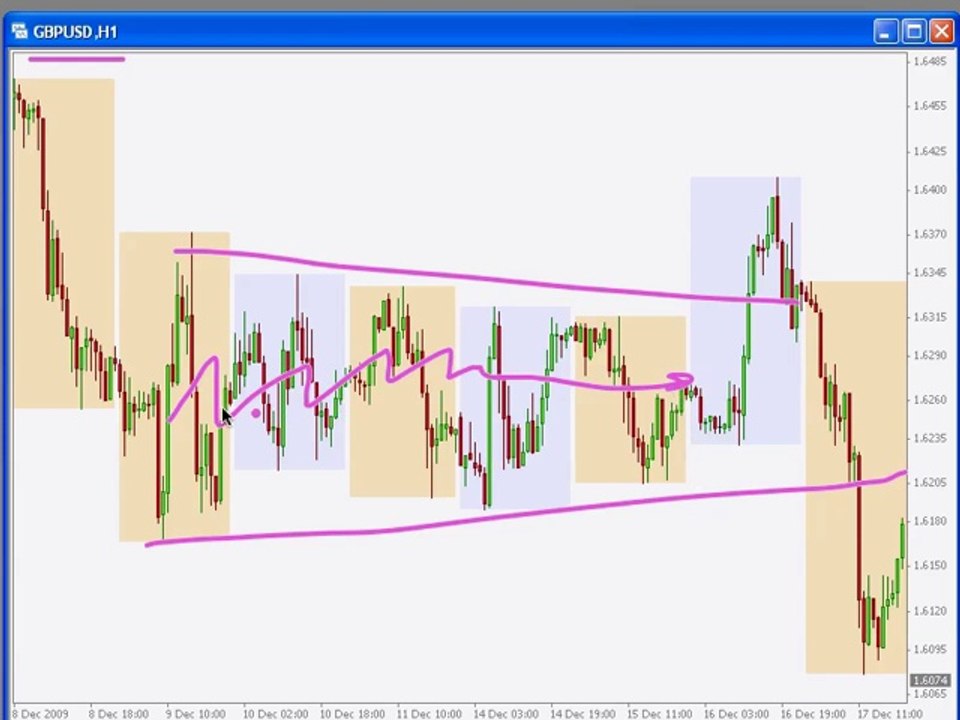The image size is (960, 720).
Task: Select the 9 Dec 10:00 time label
Action: click(x=195, y=714)
